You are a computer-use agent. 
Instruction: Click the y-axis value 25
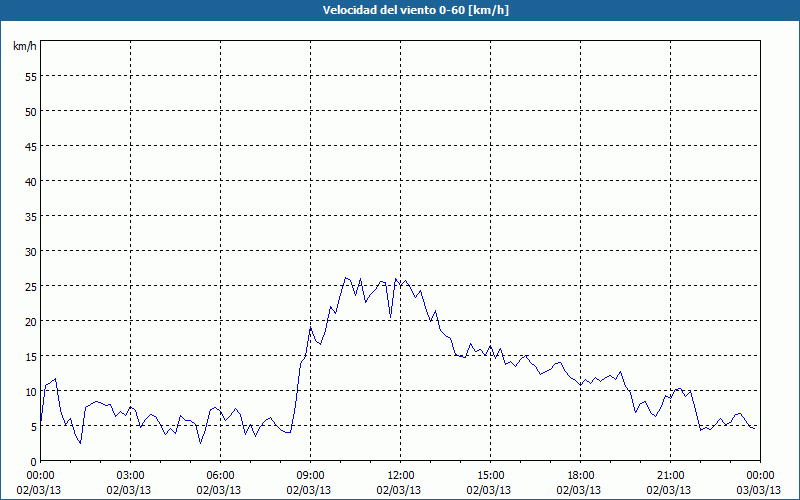point(31,287)
